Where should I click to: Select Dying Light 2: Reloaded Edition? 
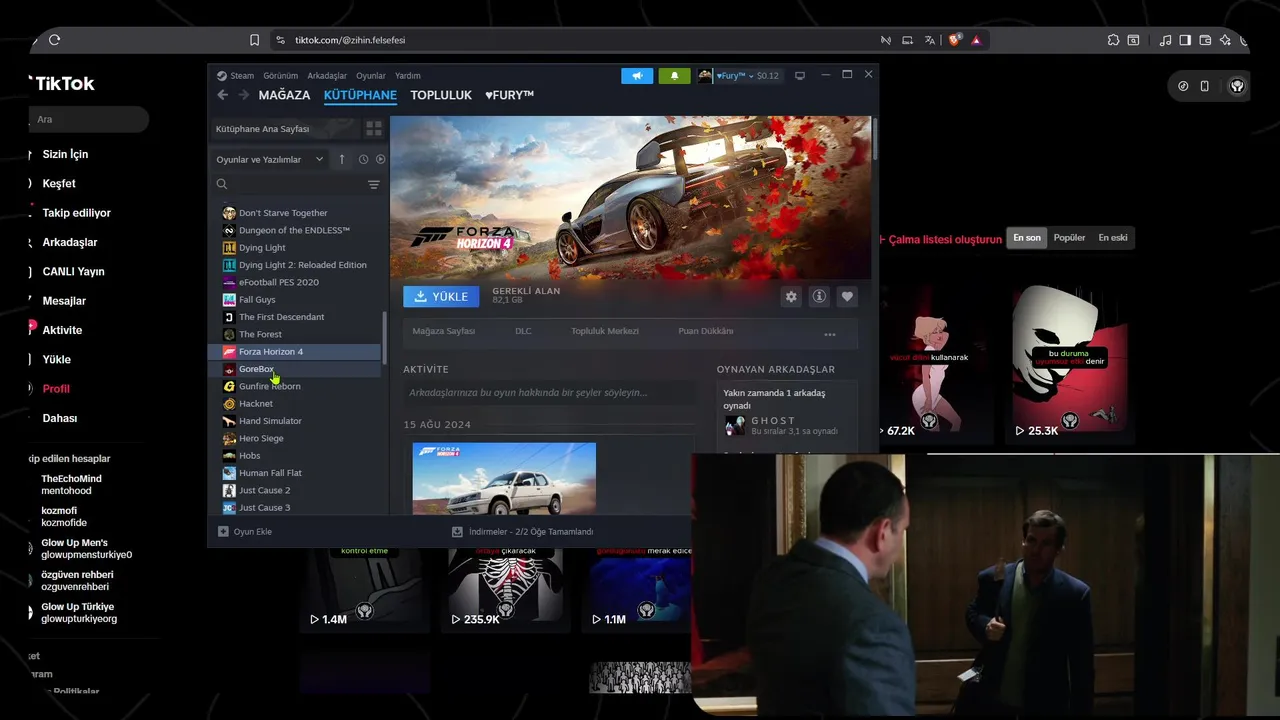click(295, 265)
